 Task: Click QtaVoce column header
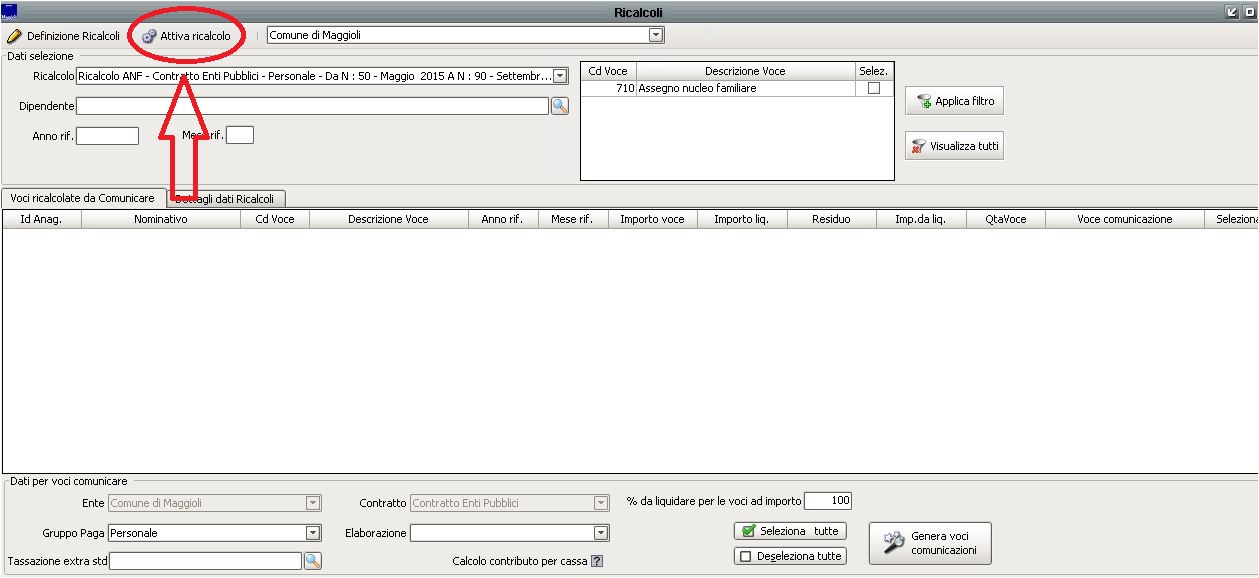tap(1006, 219)
